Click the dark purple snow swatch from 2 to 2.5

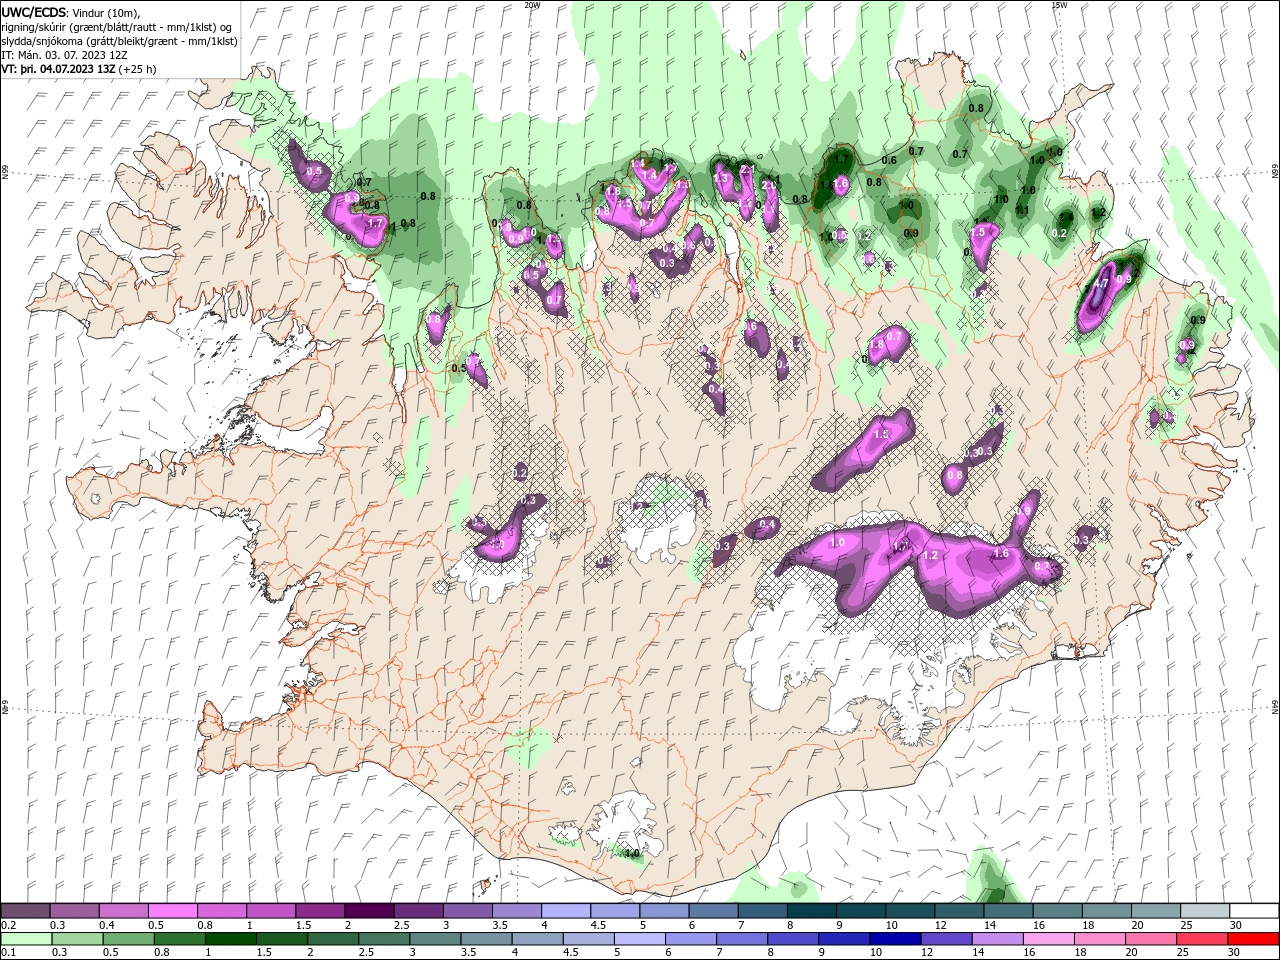click(x=369, y=911)
